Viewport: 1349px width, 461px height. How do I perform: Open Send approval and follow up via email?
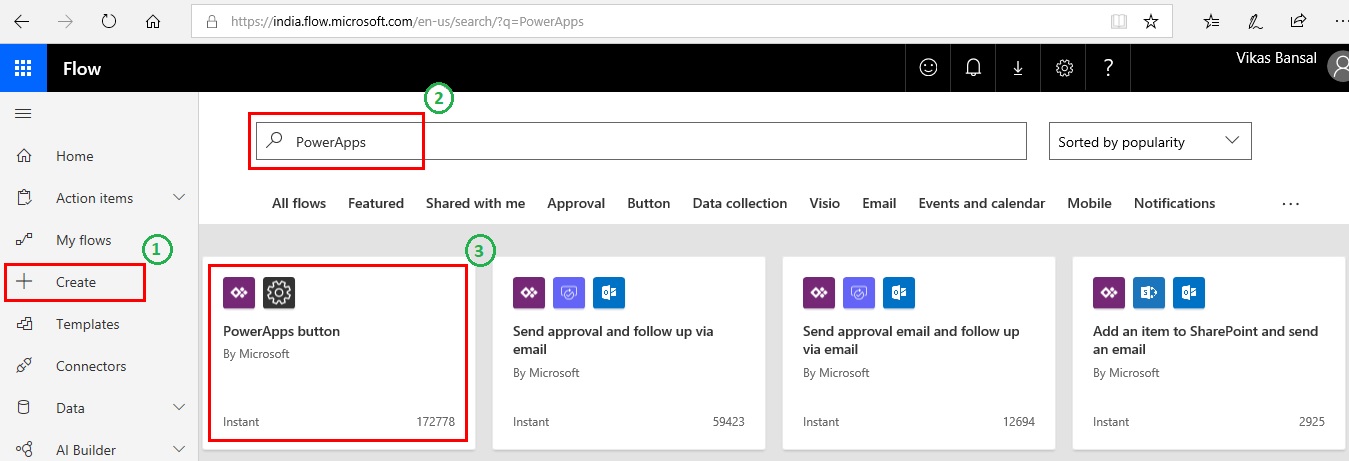[629, 353]
